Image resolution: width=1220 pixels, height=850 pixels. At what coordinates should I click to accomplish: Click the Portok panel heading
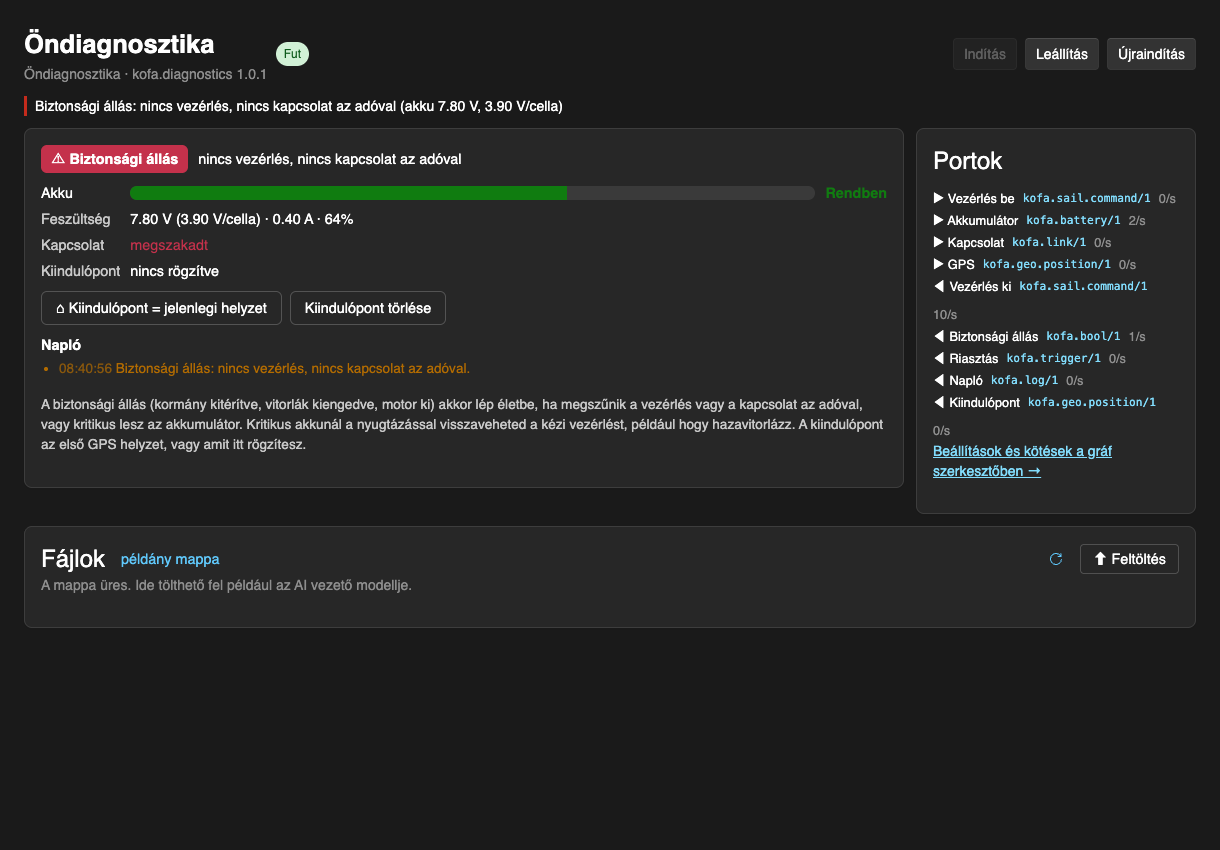pos(968,161)
